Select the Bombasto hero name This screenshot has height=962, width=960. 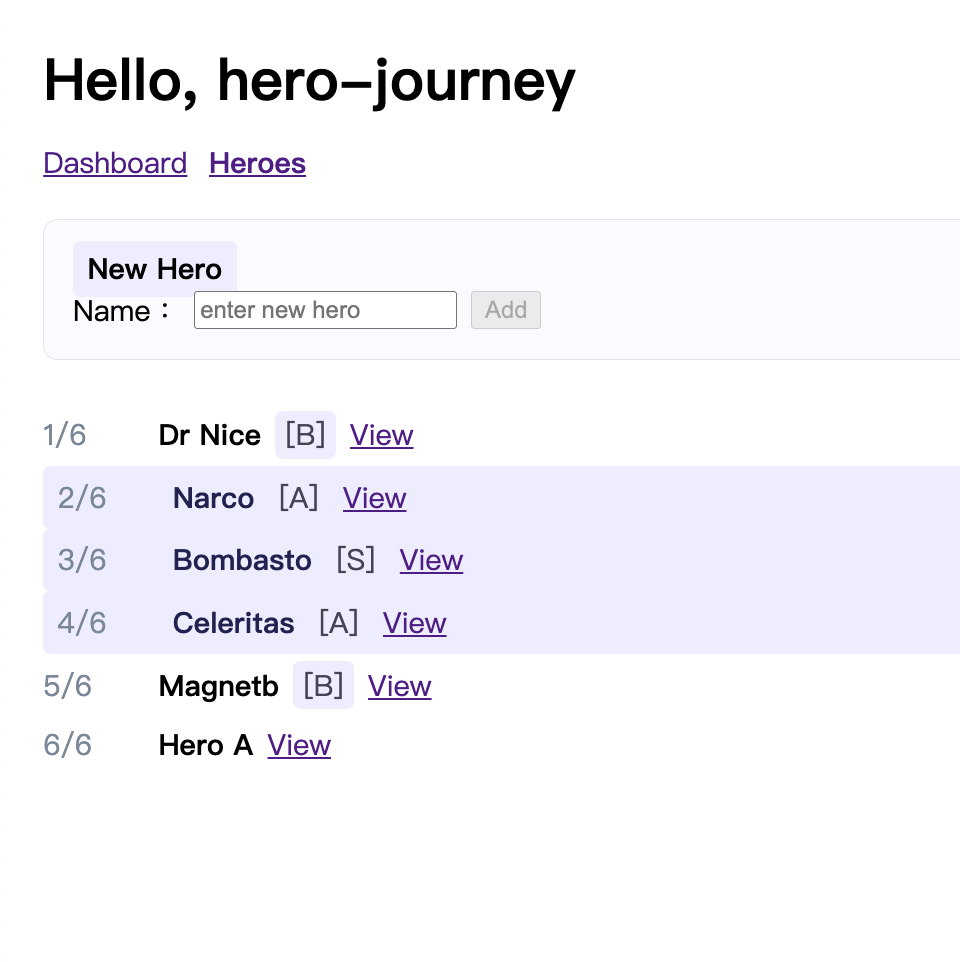[242, 560]
